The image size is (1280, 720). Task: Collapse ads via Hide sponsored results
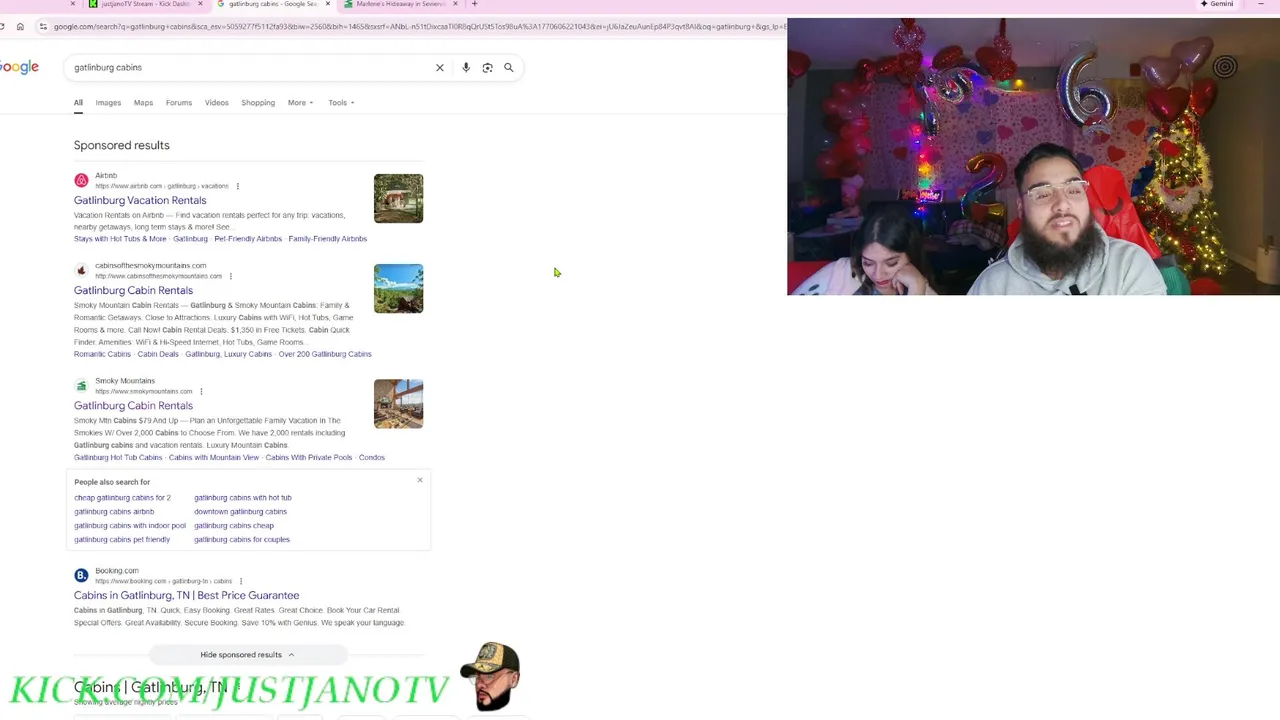[x=247, y=655]
